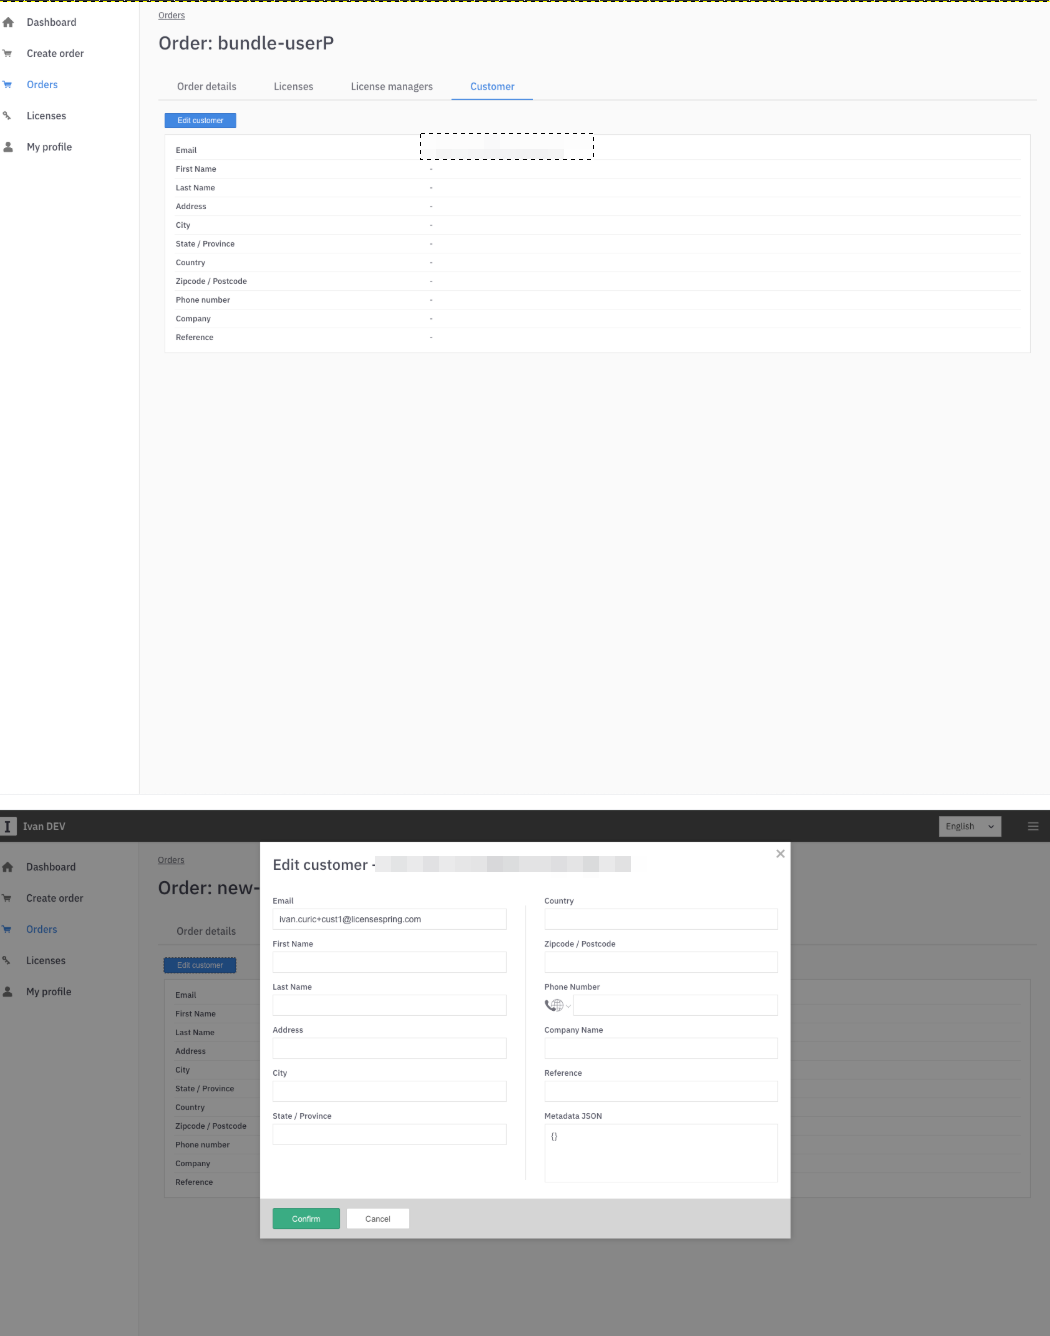Expand the phone country code selector
The height and width of the screenshot is (1336, 1050).
[x=558, y=1005]
